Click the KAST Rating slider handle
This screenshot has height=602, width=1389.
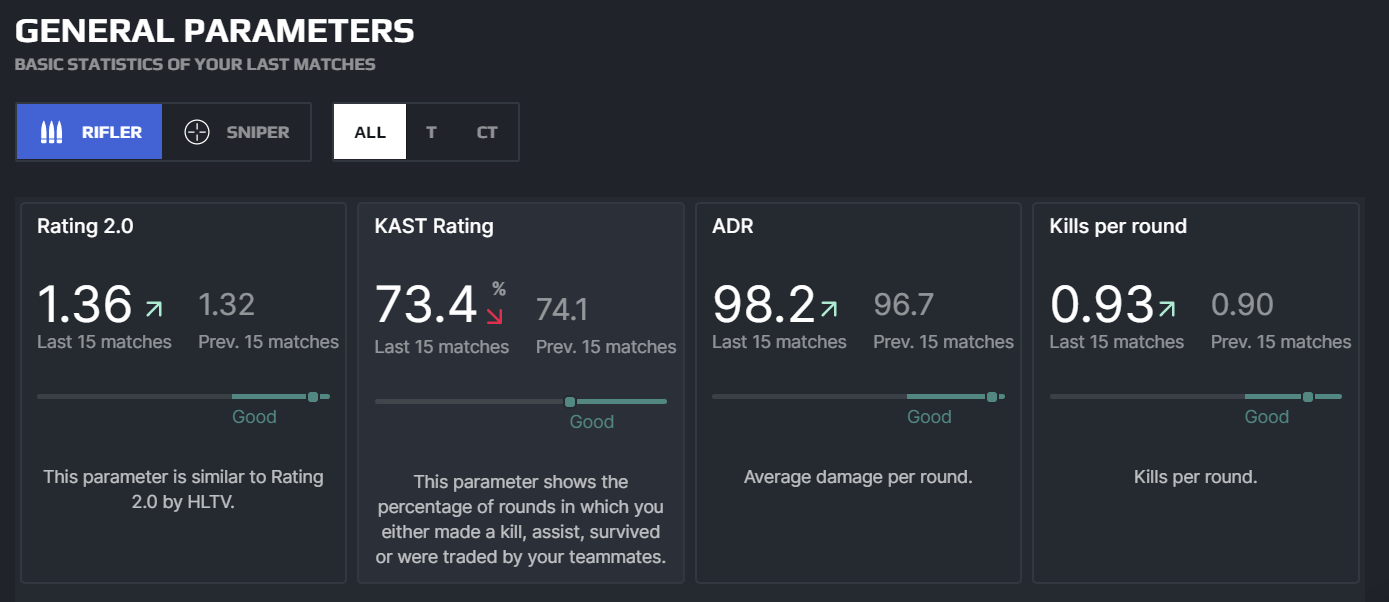click(x=570, y=402)
